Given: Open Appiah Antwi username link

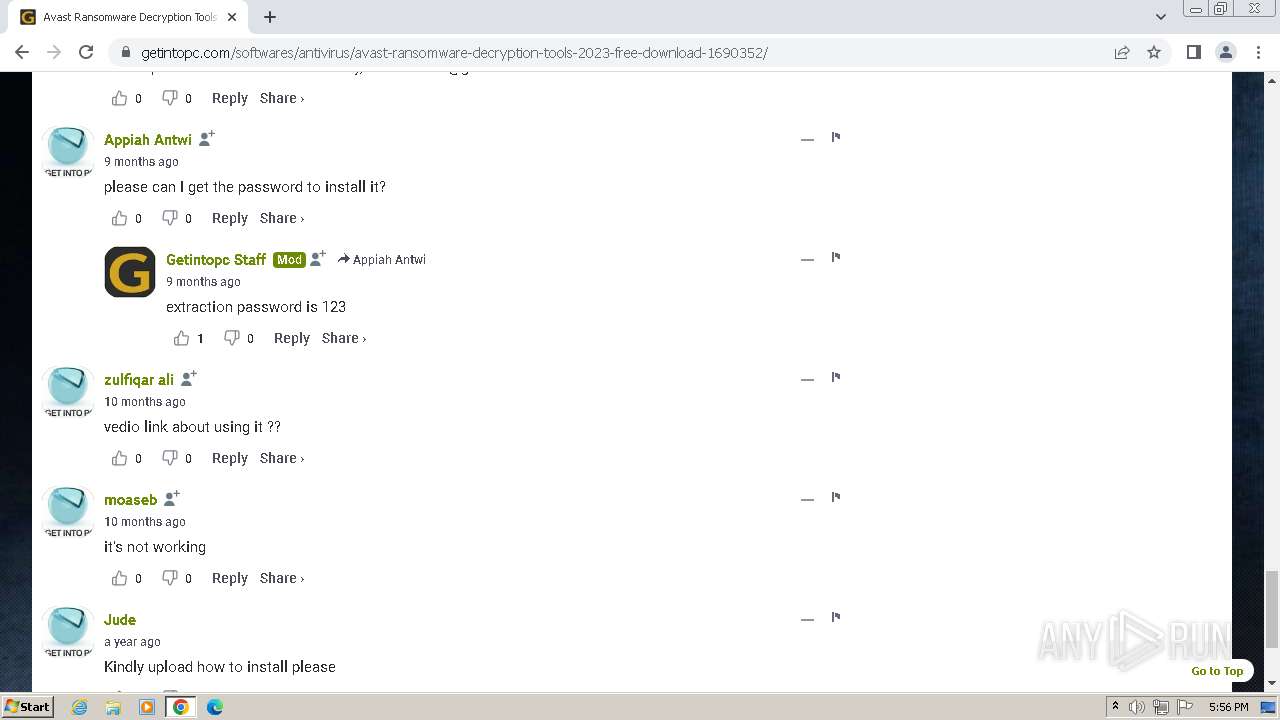Looking at the screenshot, I should click(148, 140).
